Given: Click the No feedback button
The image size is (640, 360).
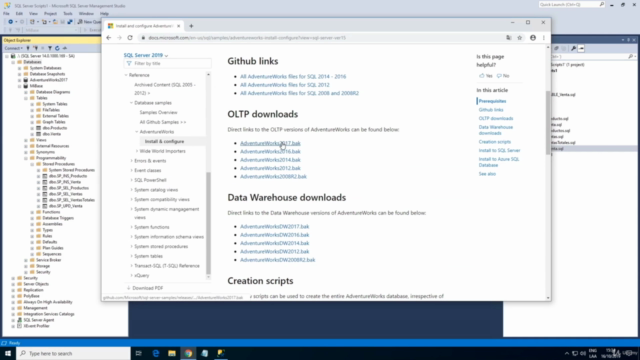Looking at the screenshot, I should click(x=503, y=76).
